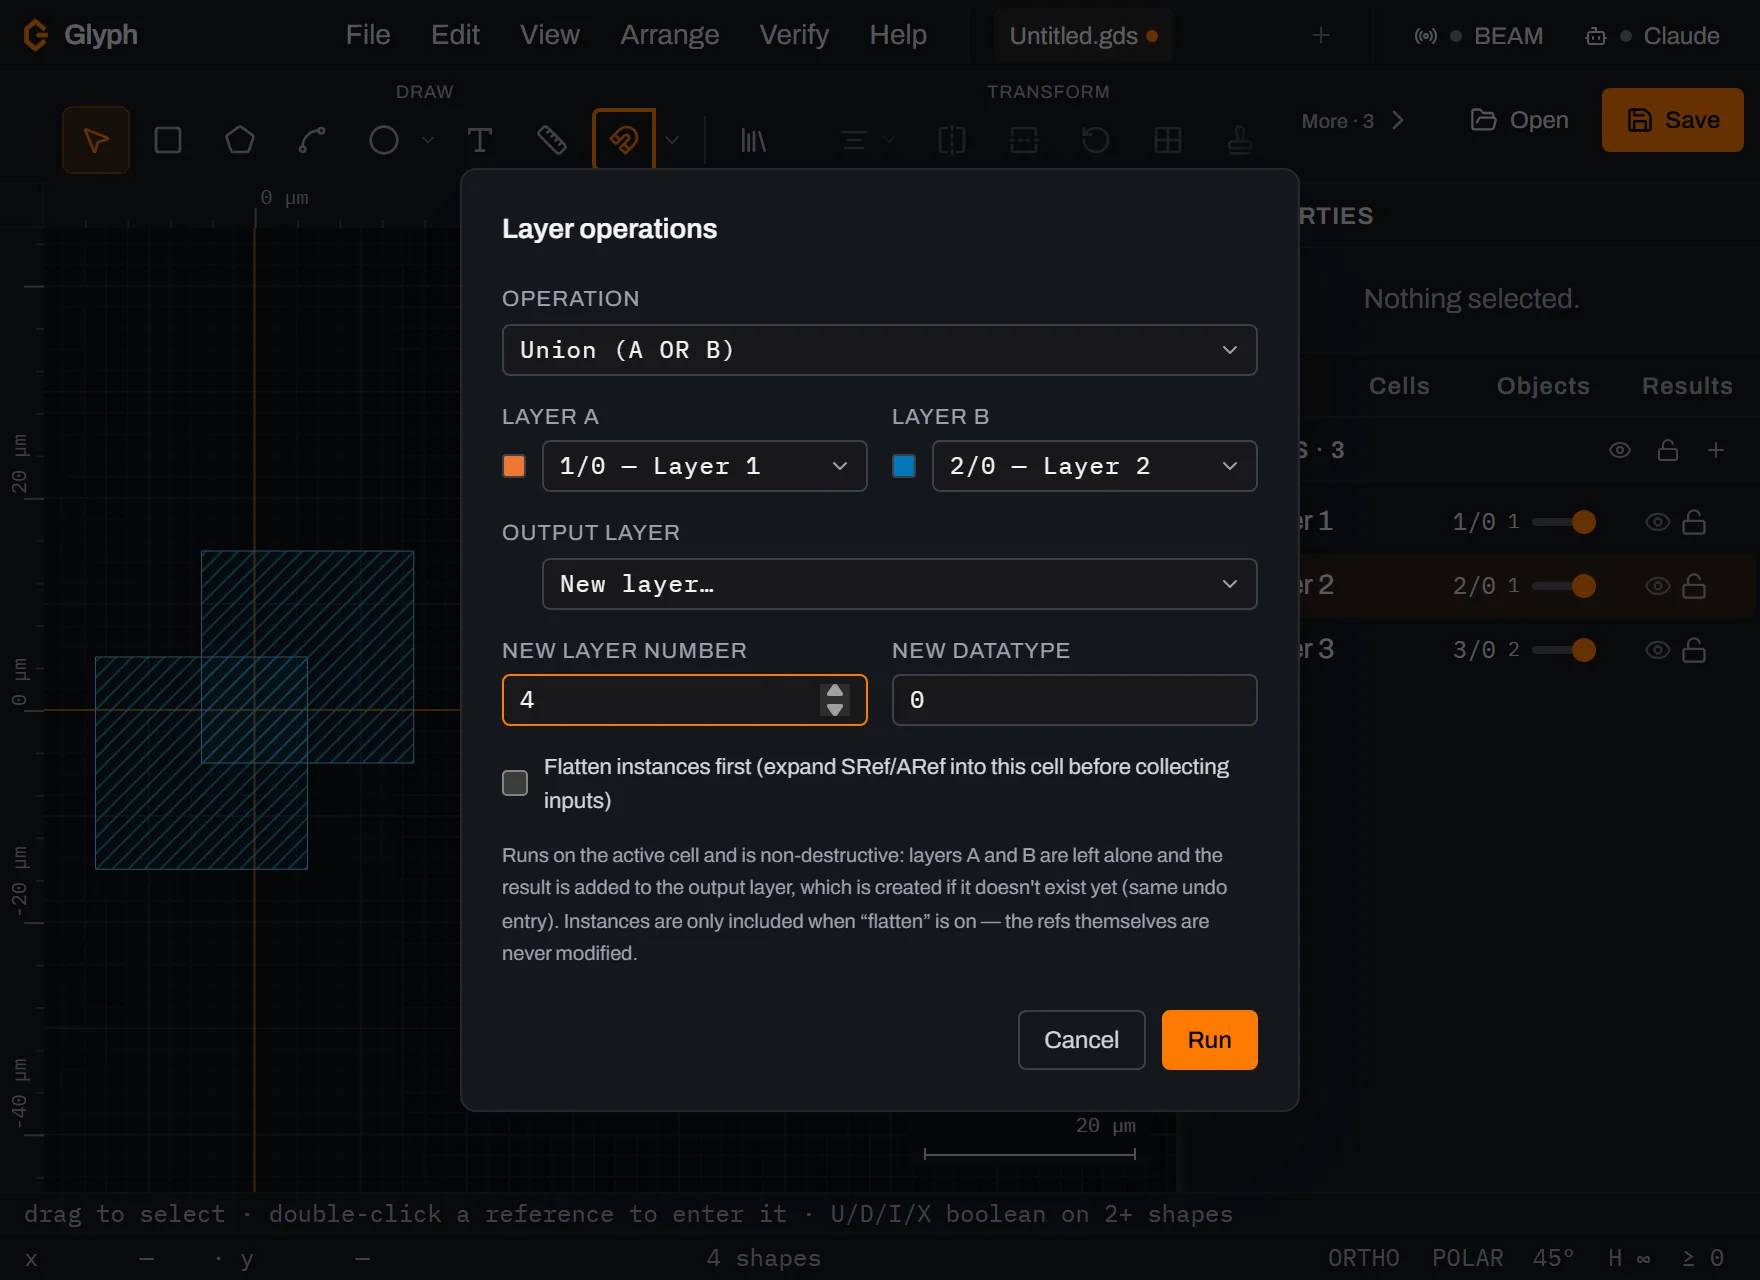1760x1280 pixels.
Task: Open the View menu
Action: (549, 35)
